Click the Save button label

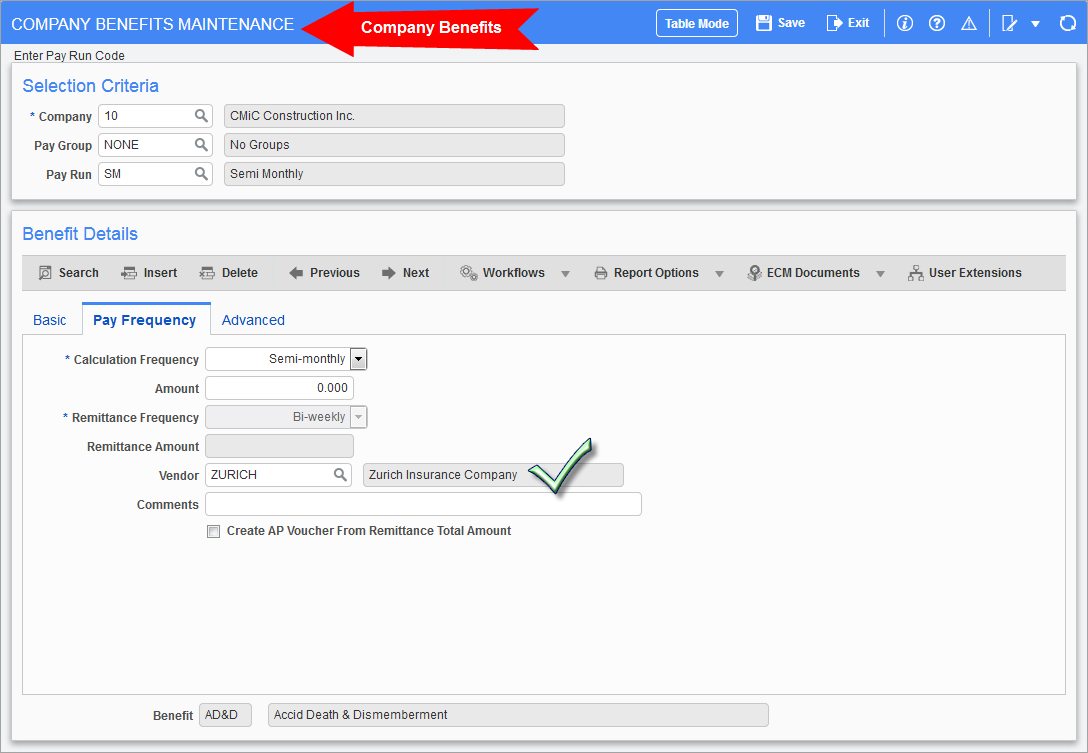coord(791,23)
